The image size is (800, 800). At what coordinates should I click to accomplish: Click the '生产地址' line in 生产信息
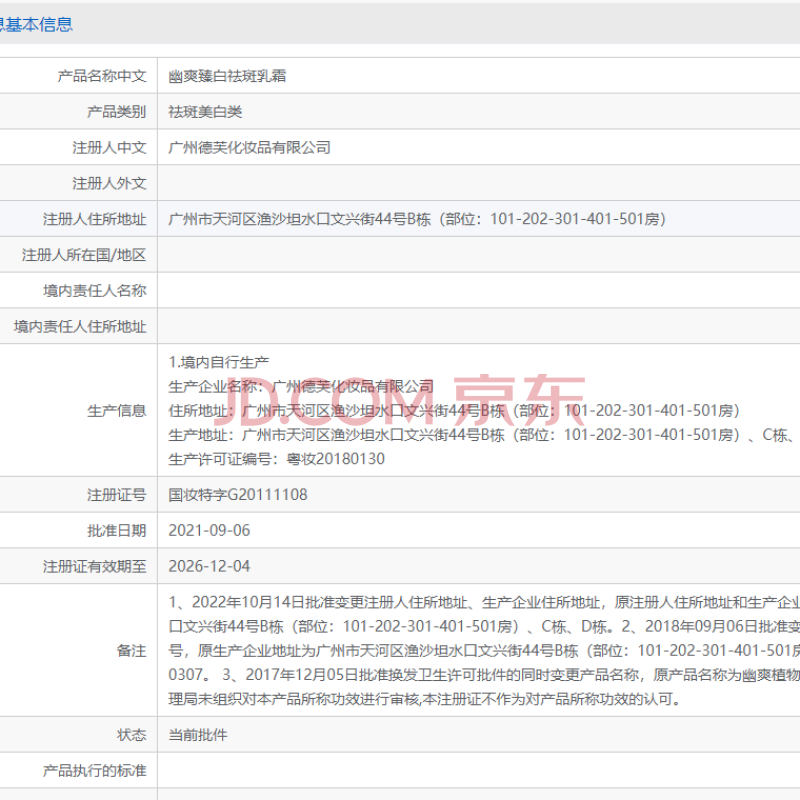(484, 435)
